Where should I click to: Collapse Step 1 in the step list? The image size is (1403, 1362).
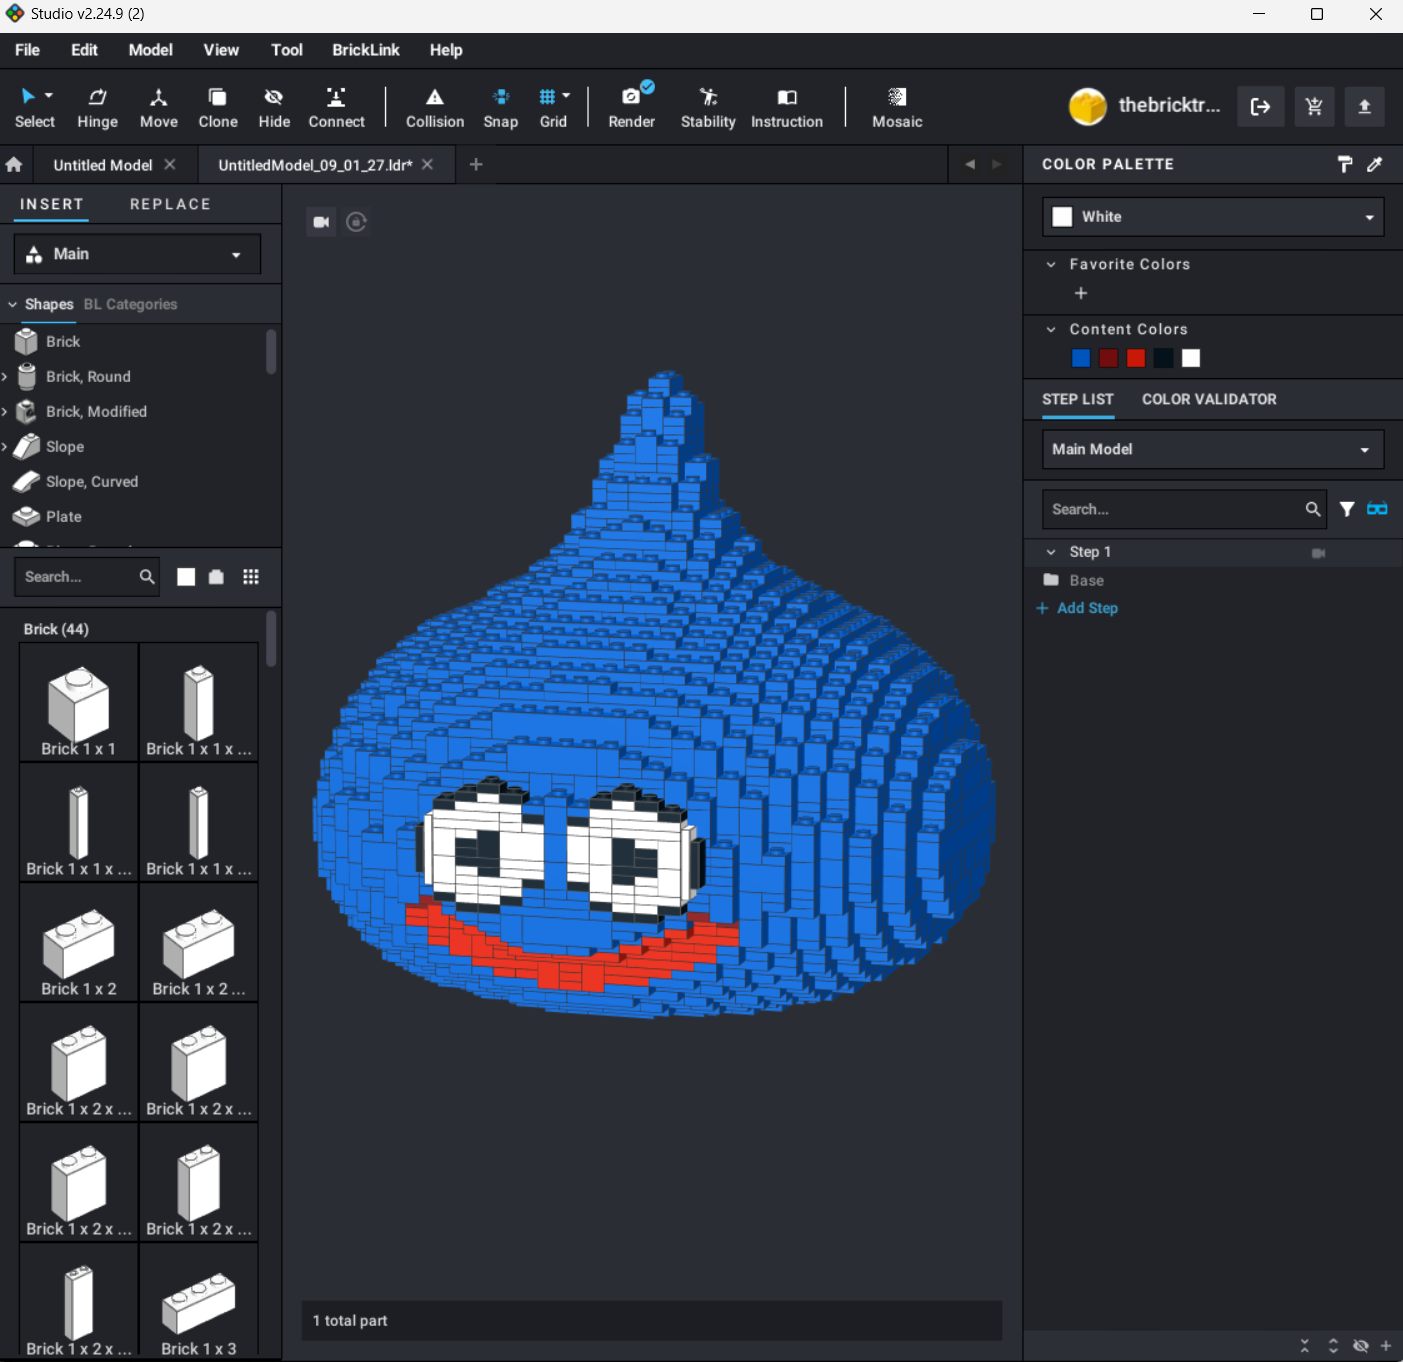tap(1051, 552)
